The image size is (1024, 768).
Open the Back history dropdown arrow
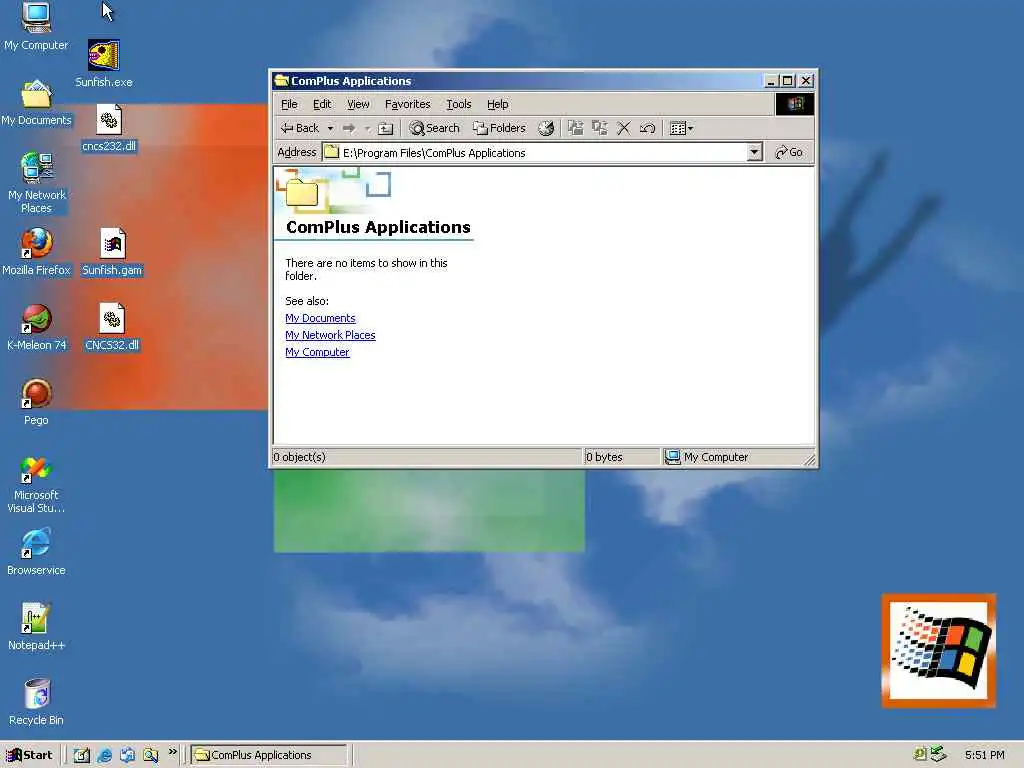point(330,128)
